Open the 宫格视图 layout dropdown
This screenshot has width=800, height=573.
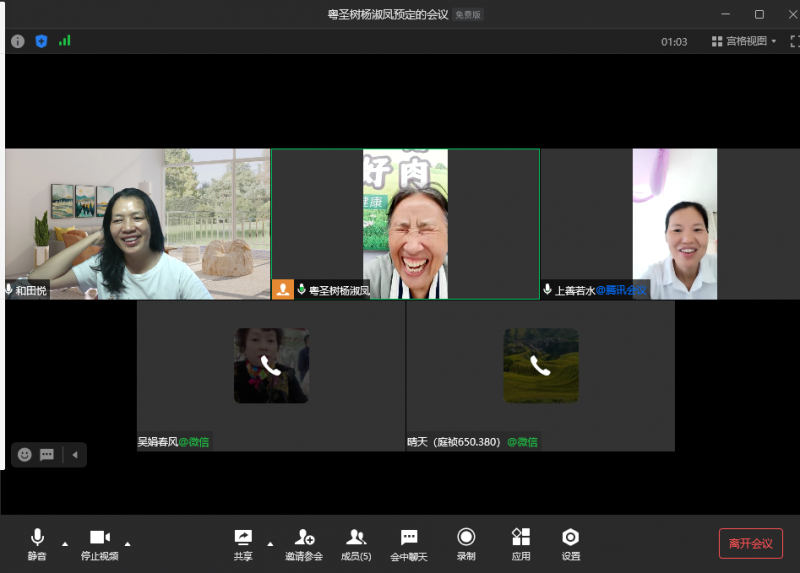tap(744, 41)
